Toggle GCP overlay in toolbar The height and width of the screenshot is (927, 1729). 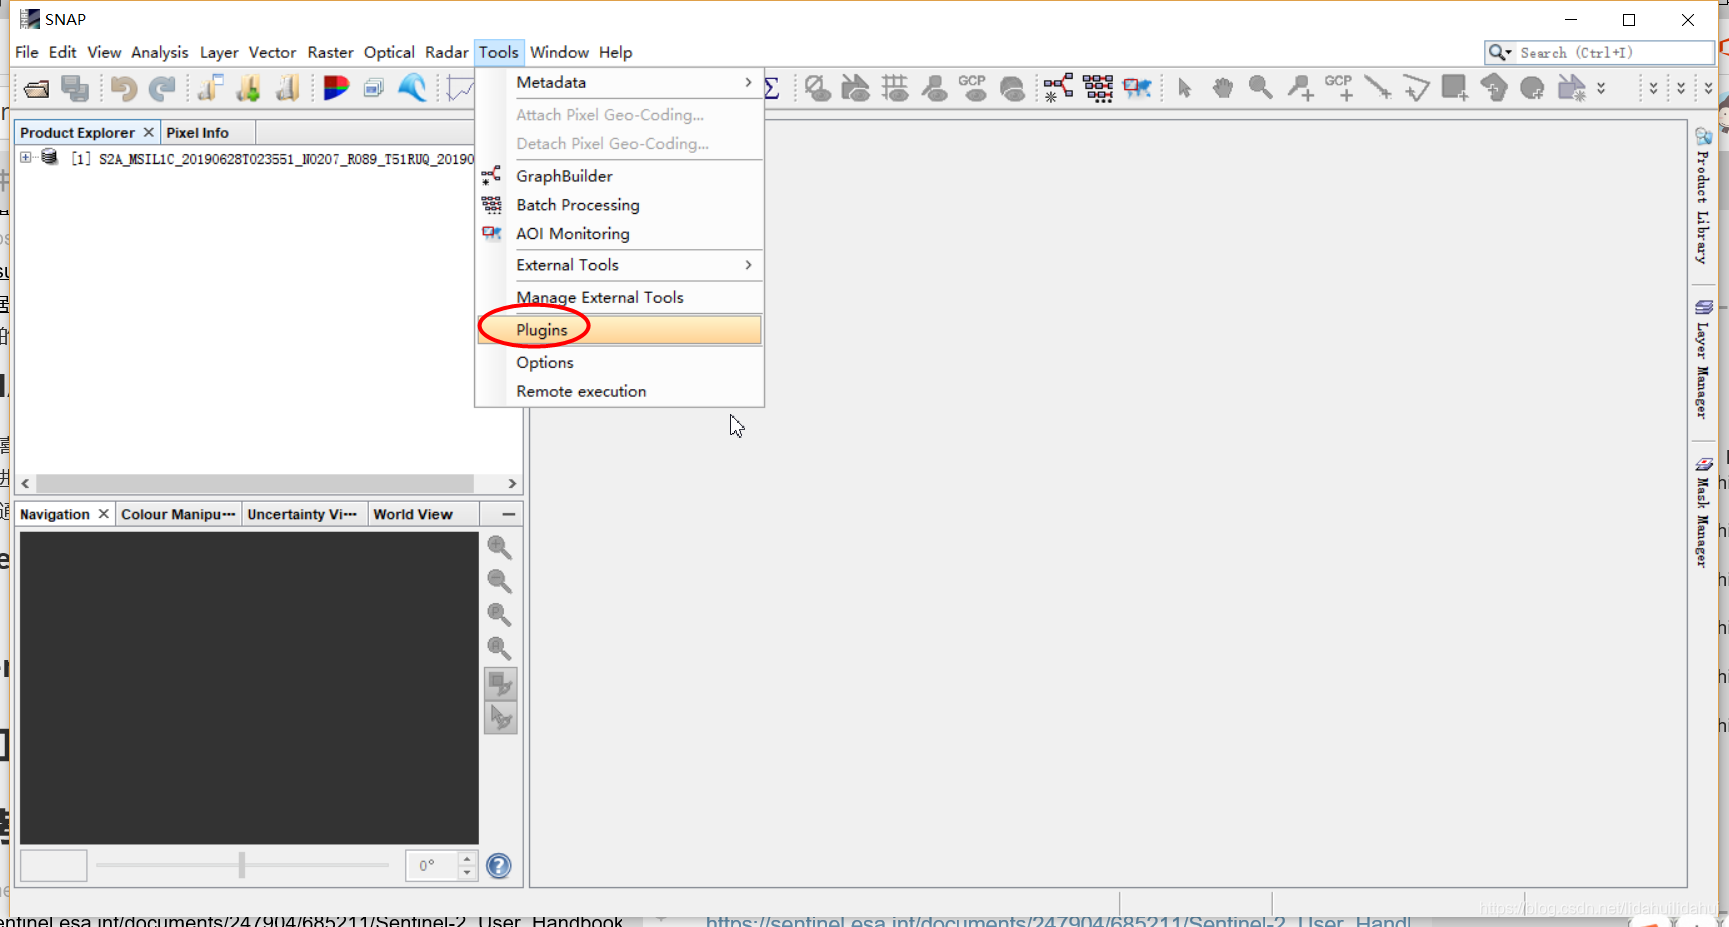click(973, 88)
